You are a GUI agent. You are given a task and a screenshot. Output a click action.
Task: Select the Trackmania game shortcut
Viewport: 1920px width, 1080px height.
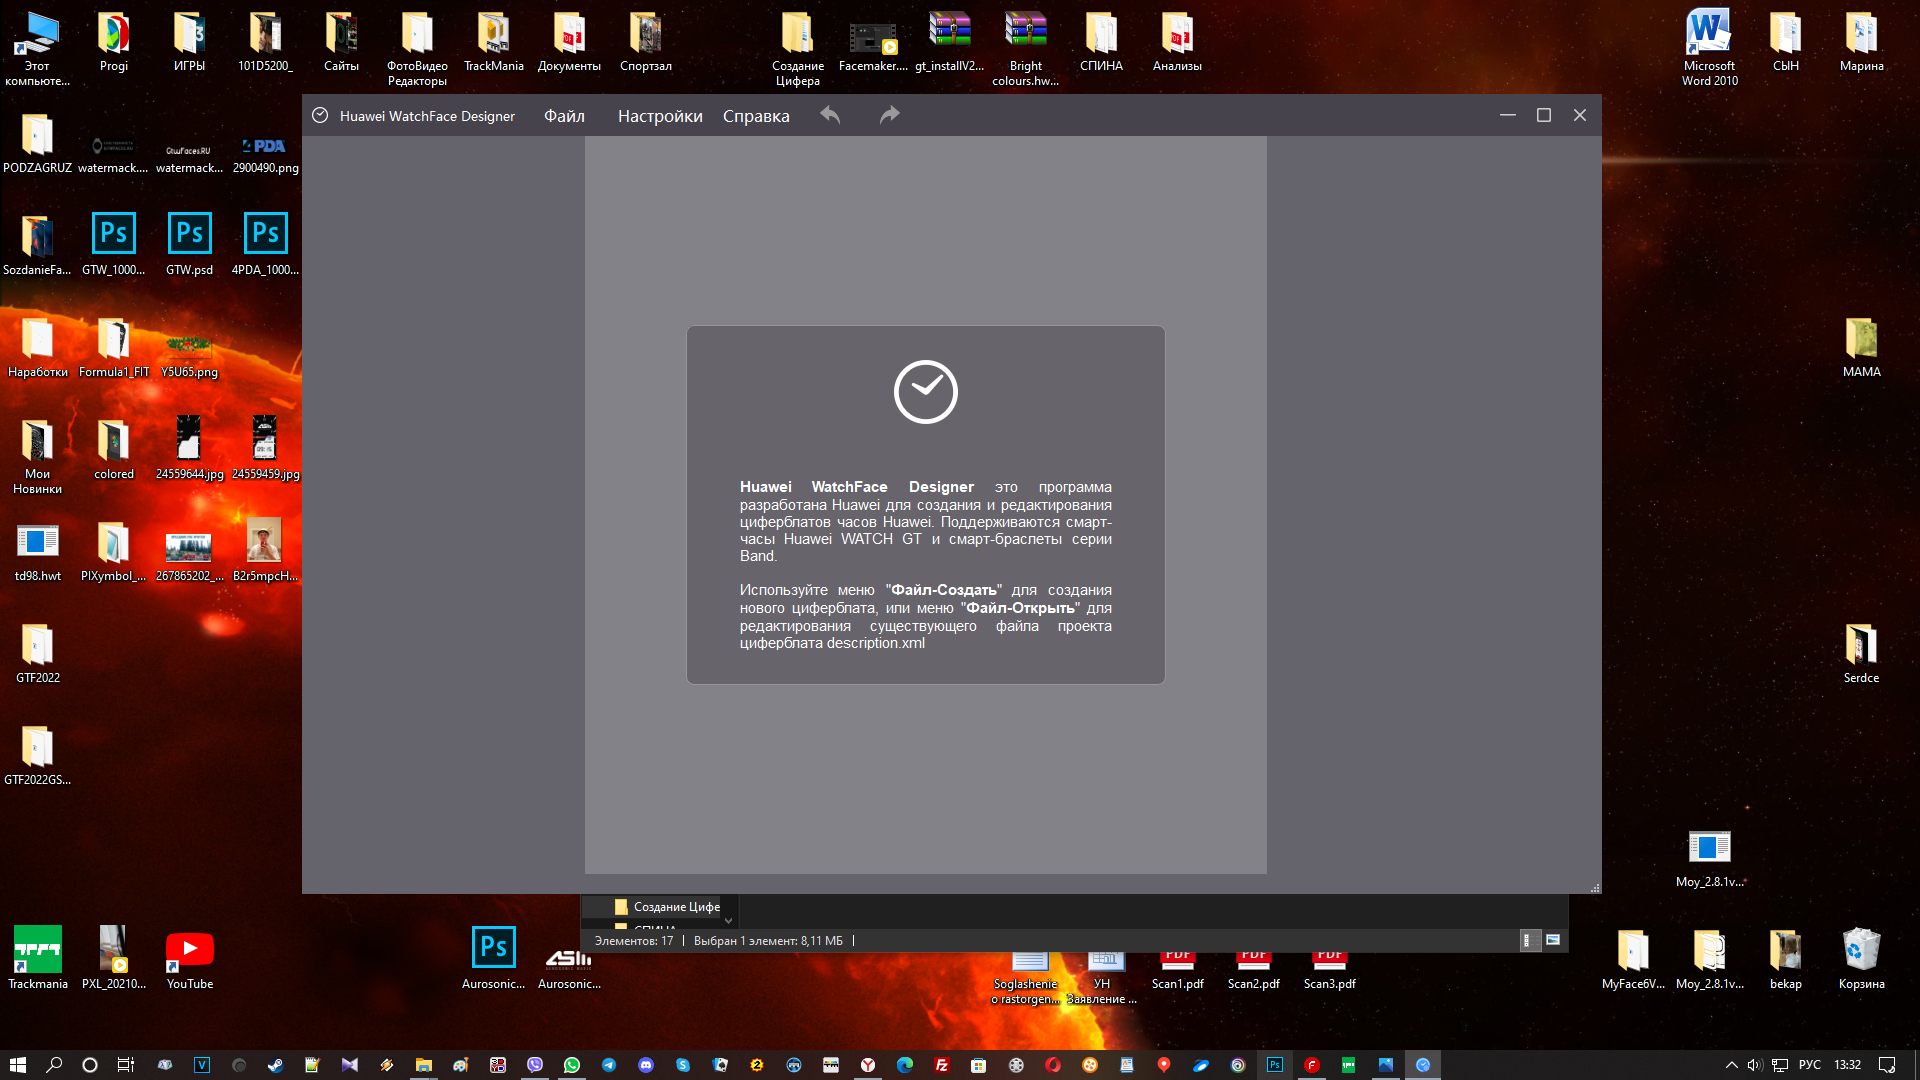coord(38,958)
